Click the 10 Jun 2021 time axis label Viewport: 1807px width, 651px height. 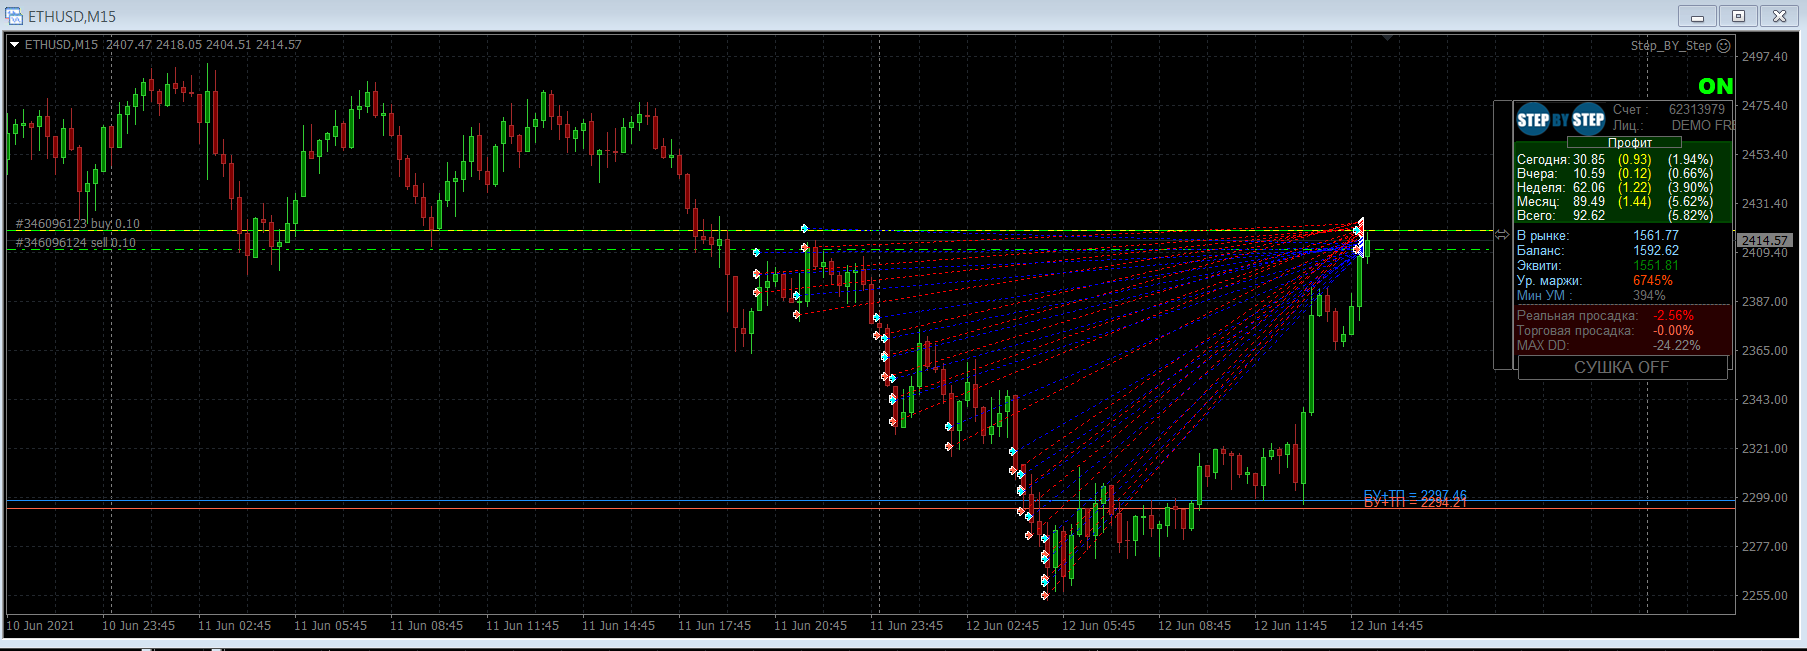40,626
